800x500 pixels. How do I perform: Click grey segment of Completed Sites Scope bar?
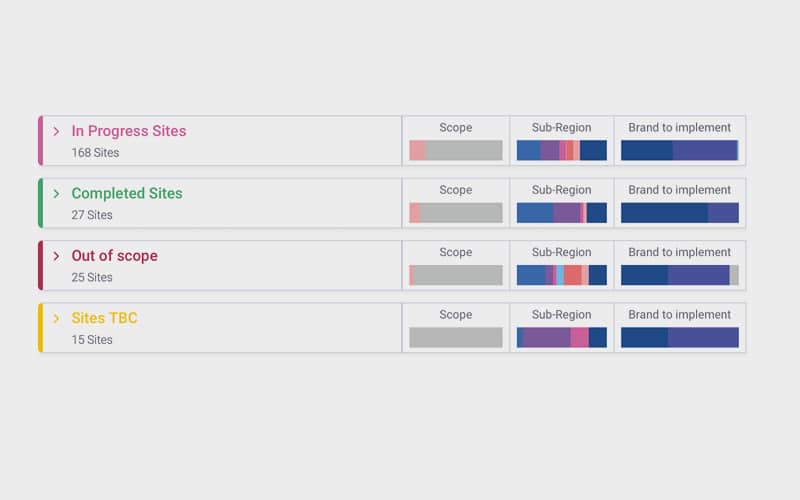[x=461, y=213]
